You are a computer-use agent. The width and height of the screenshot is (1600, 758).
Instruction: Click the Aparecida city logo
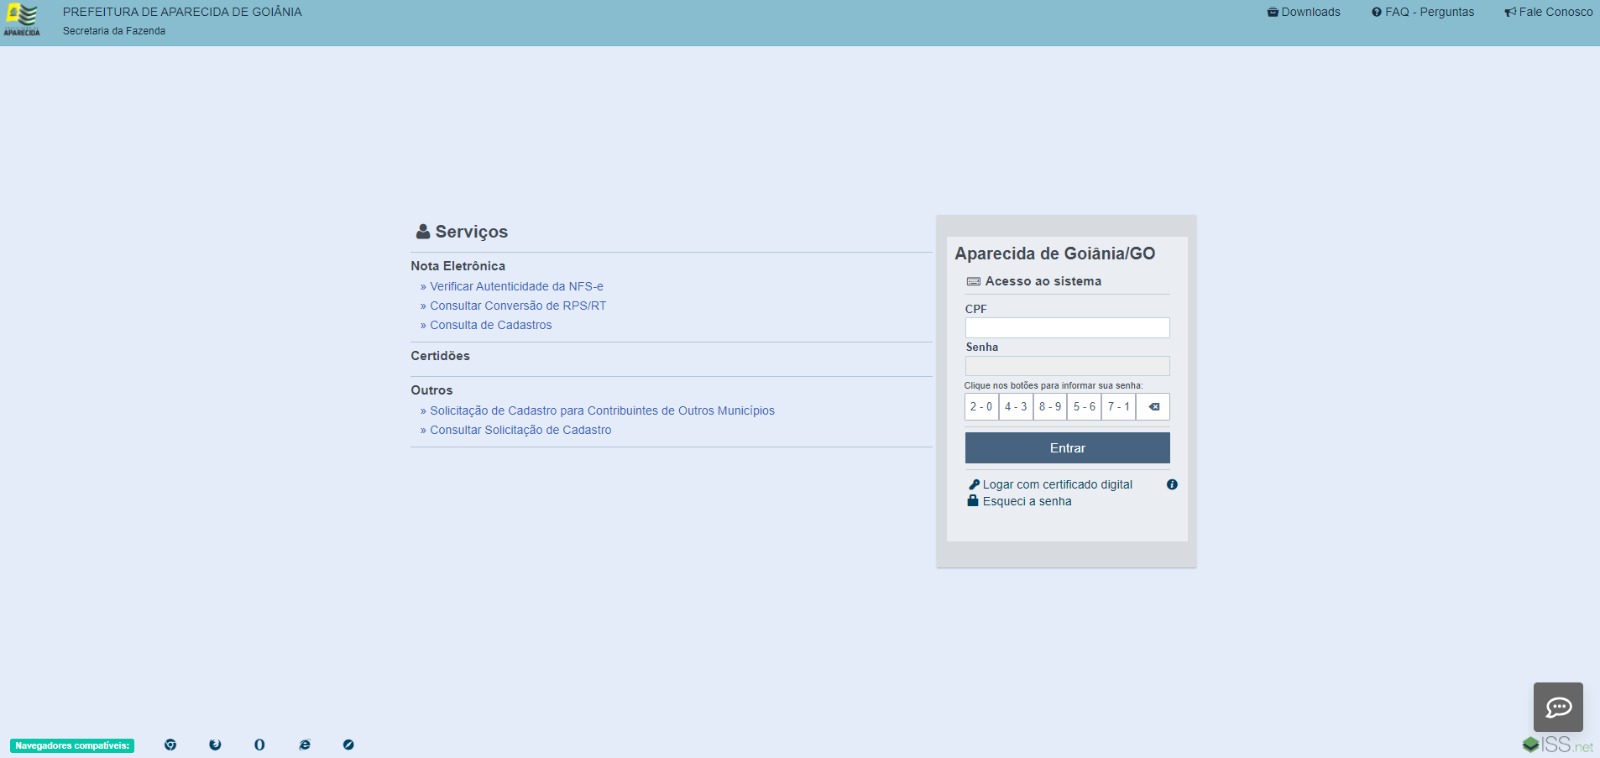tap(22, 20)
